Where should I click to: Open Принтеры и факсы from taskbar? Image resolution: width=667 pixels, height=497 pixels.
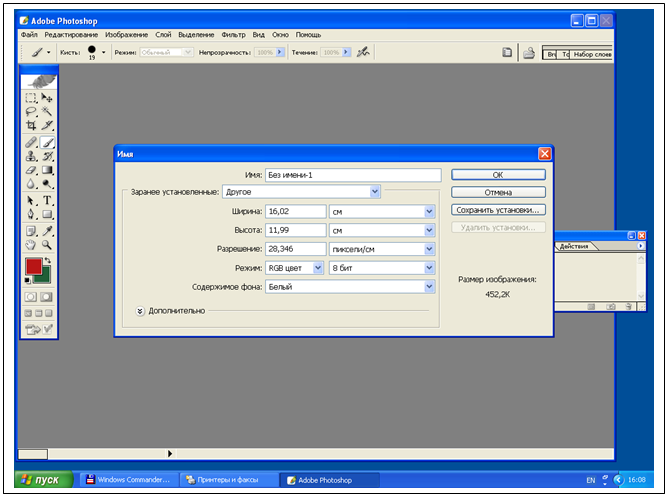coord(229,480)
